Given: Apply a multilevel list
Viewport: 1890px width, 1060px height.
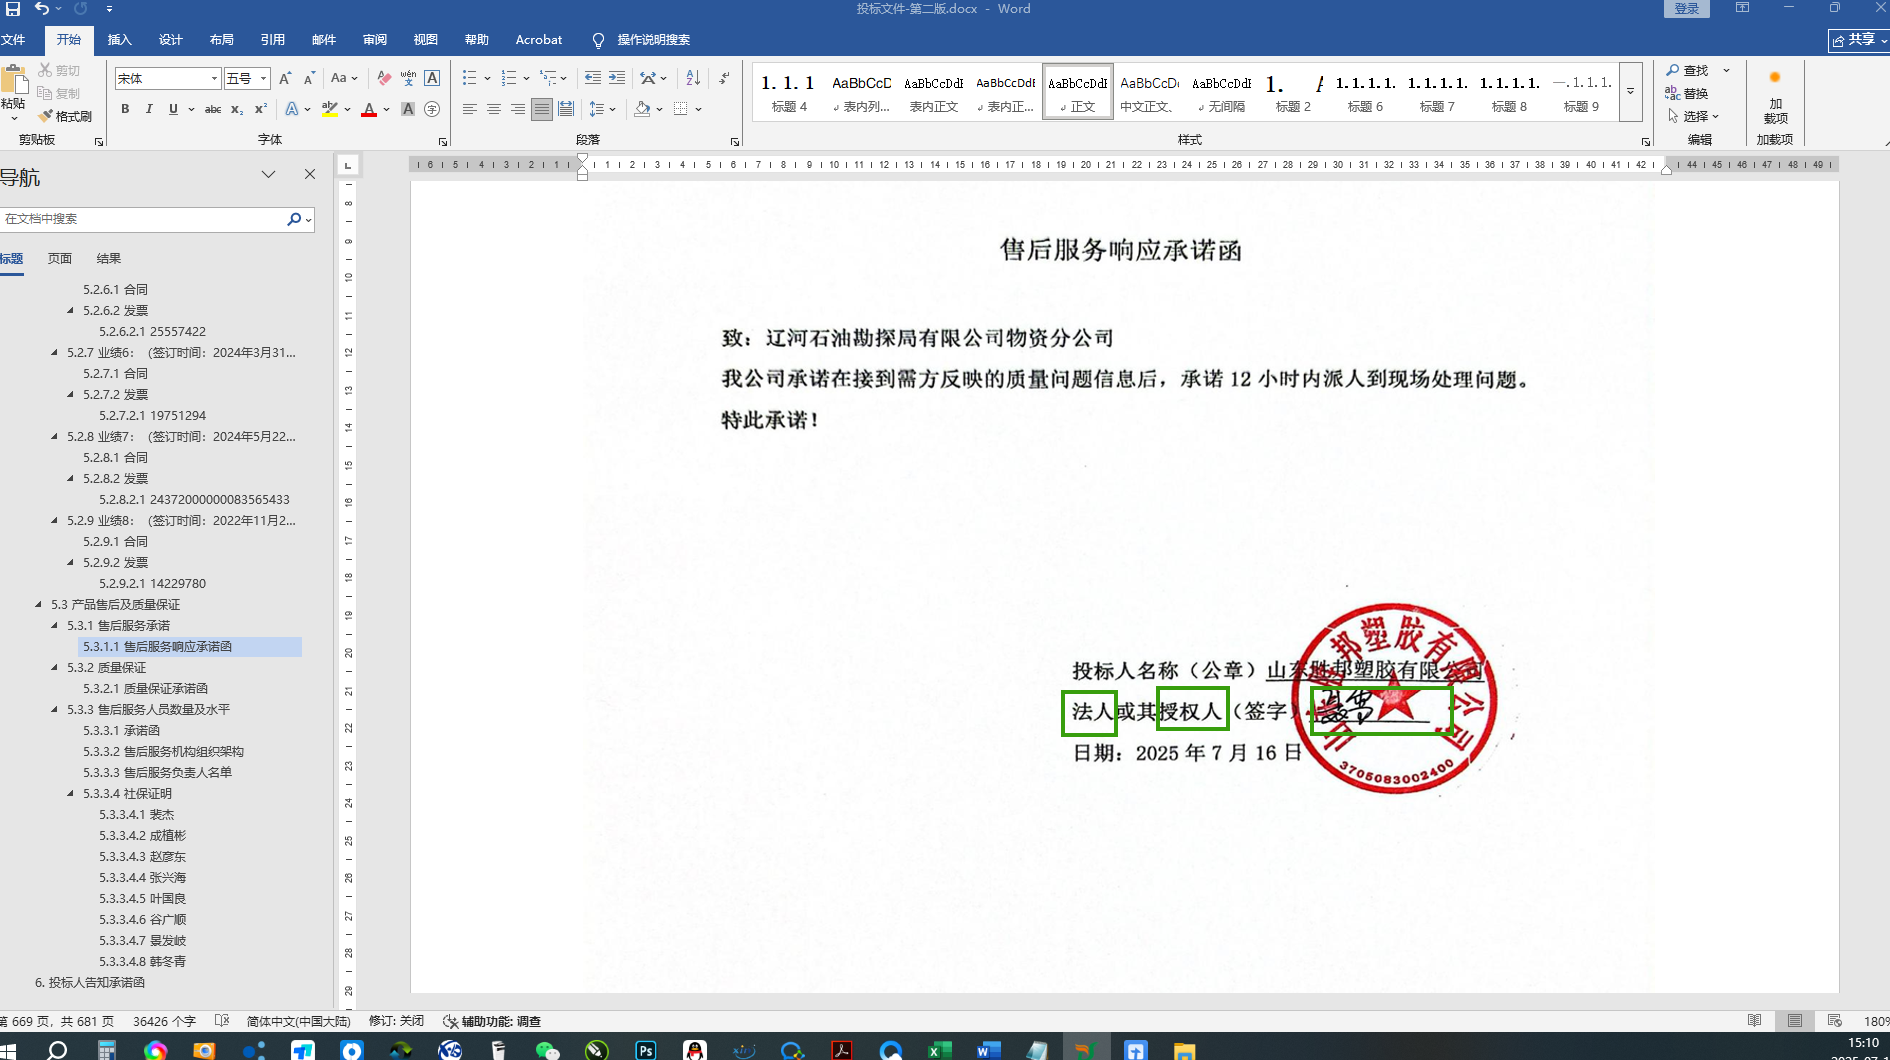Looking at the screenshot, I should click(x=548, y=78).
